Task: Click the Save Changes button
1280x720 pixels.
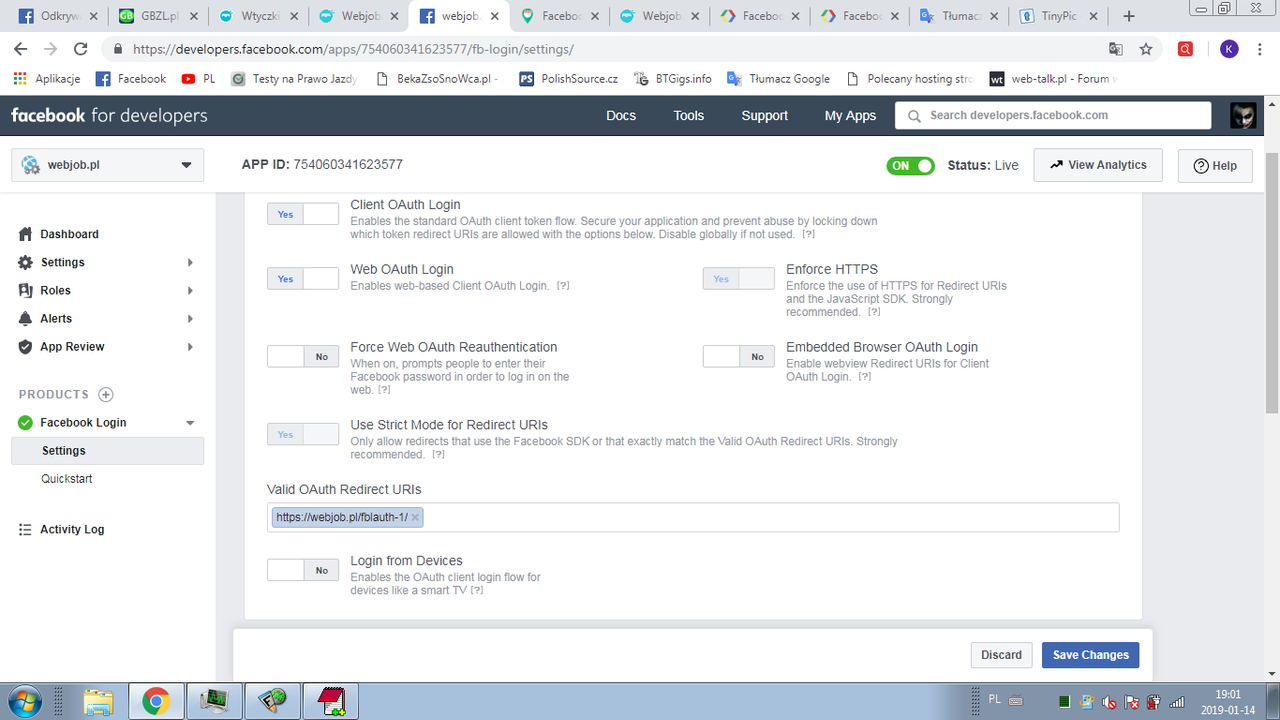Action: click(x=1090, y=655)
